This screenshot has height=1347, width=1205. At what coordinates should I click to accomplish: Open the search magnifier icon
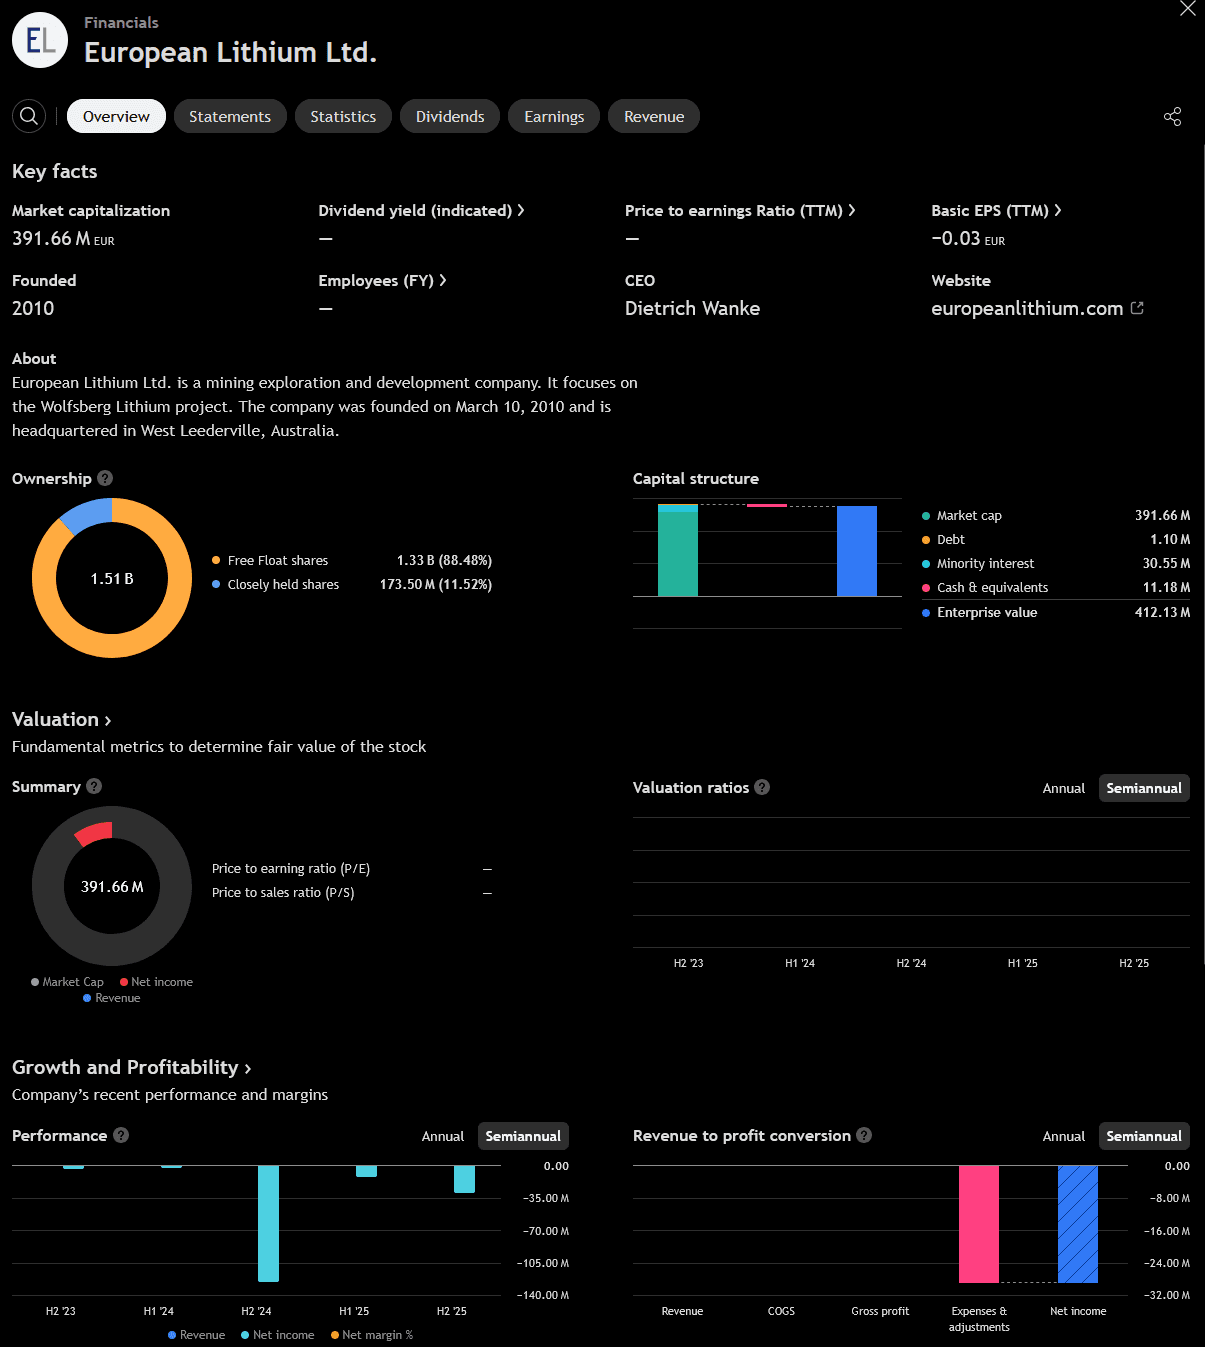[x=29, y=116]
